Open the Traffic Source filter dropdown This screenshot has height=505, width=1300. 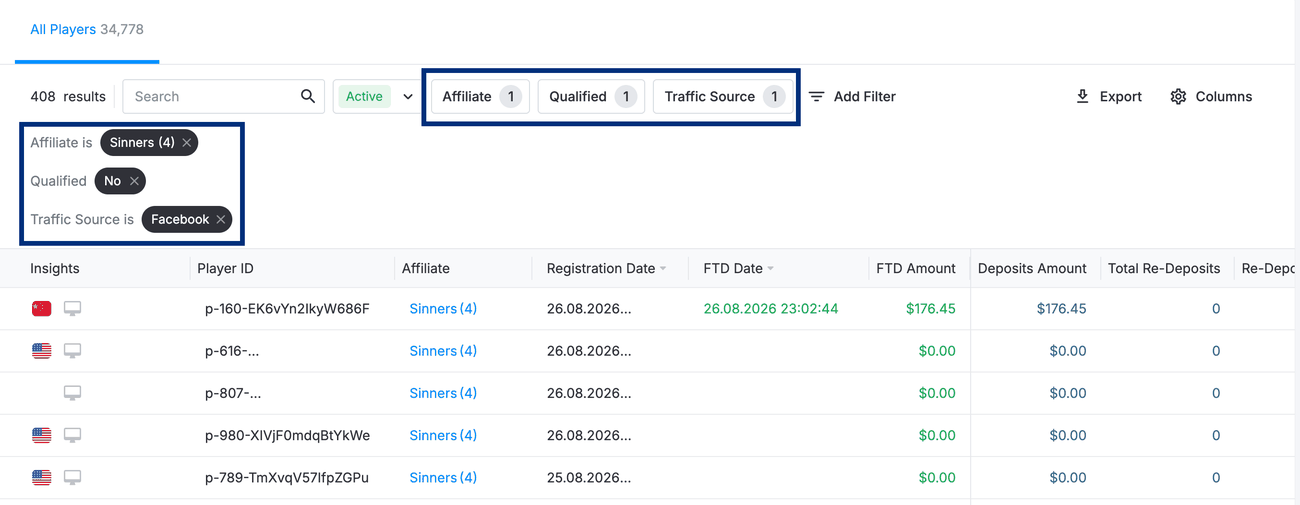[x=725, y=96]
